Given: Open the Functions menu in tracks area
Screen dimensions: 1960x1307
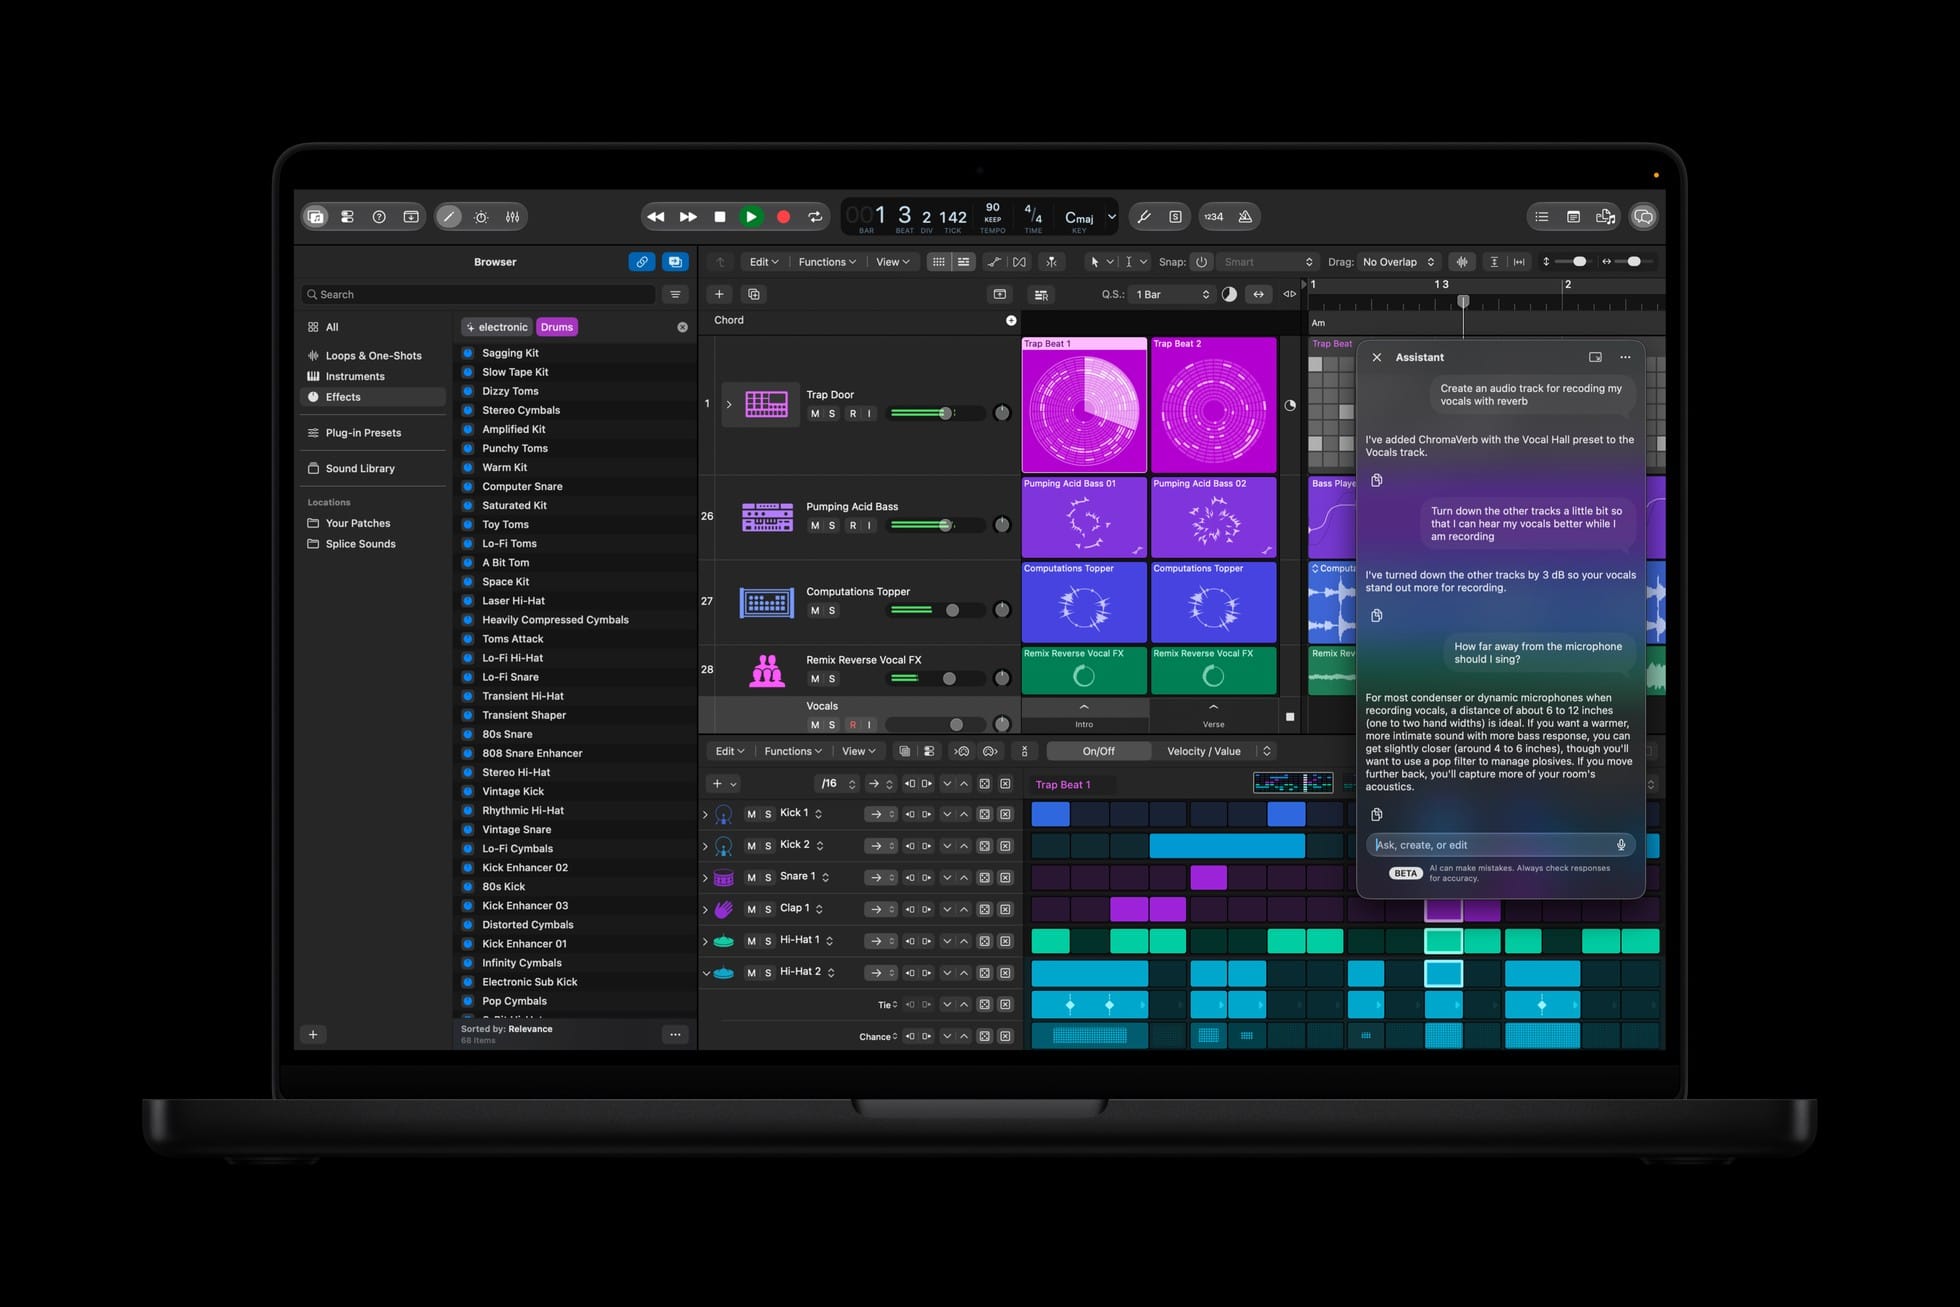Looking at the screenshot, I should coord(827,262).
